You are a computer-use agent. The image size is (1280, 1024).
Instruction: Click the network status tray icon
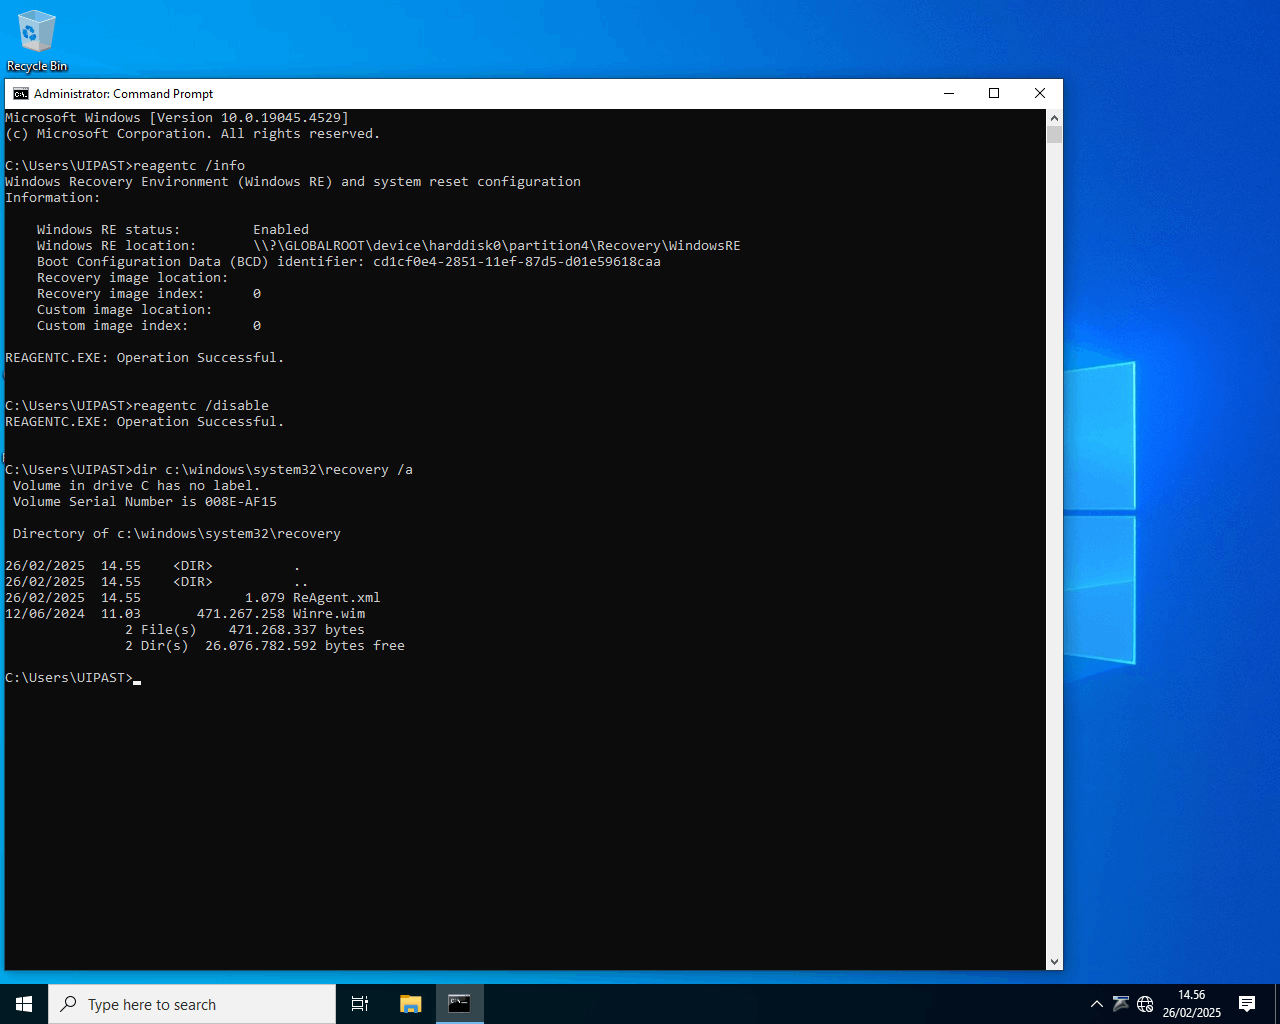1120,1004
